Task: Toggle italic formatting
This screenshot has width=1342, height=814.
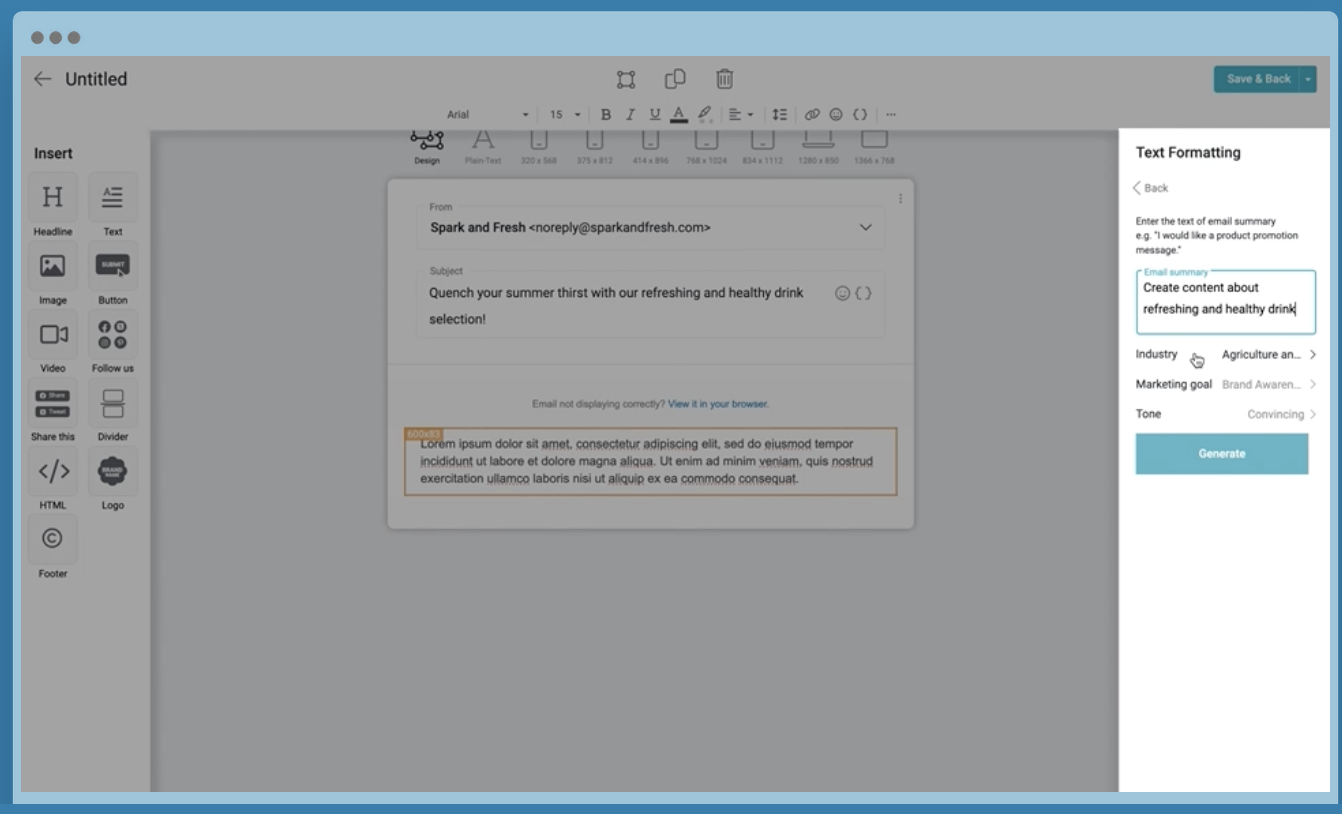Action: point(630,114)
